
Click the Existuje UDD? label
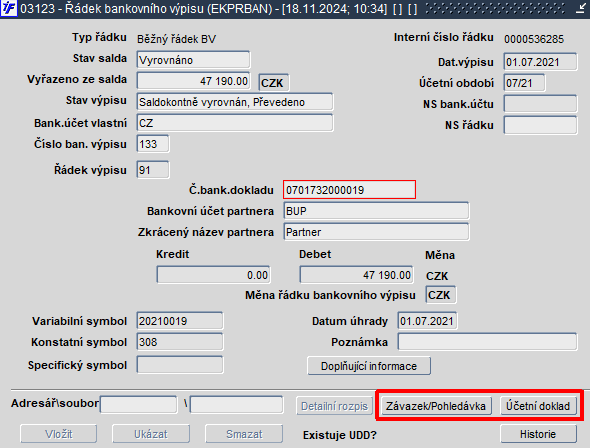[x=339, y=435]
